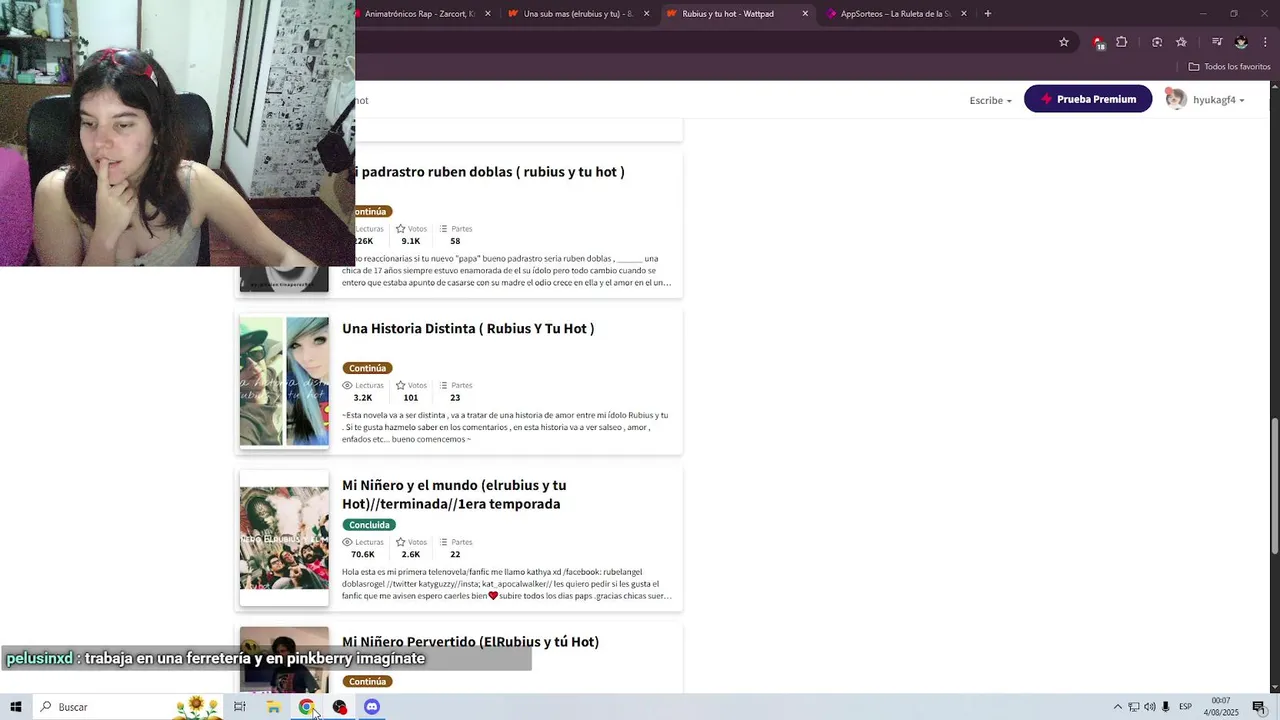The image size is (1280, 720).
Task: Close the AppSorteos tab
Action: (964, 14)
